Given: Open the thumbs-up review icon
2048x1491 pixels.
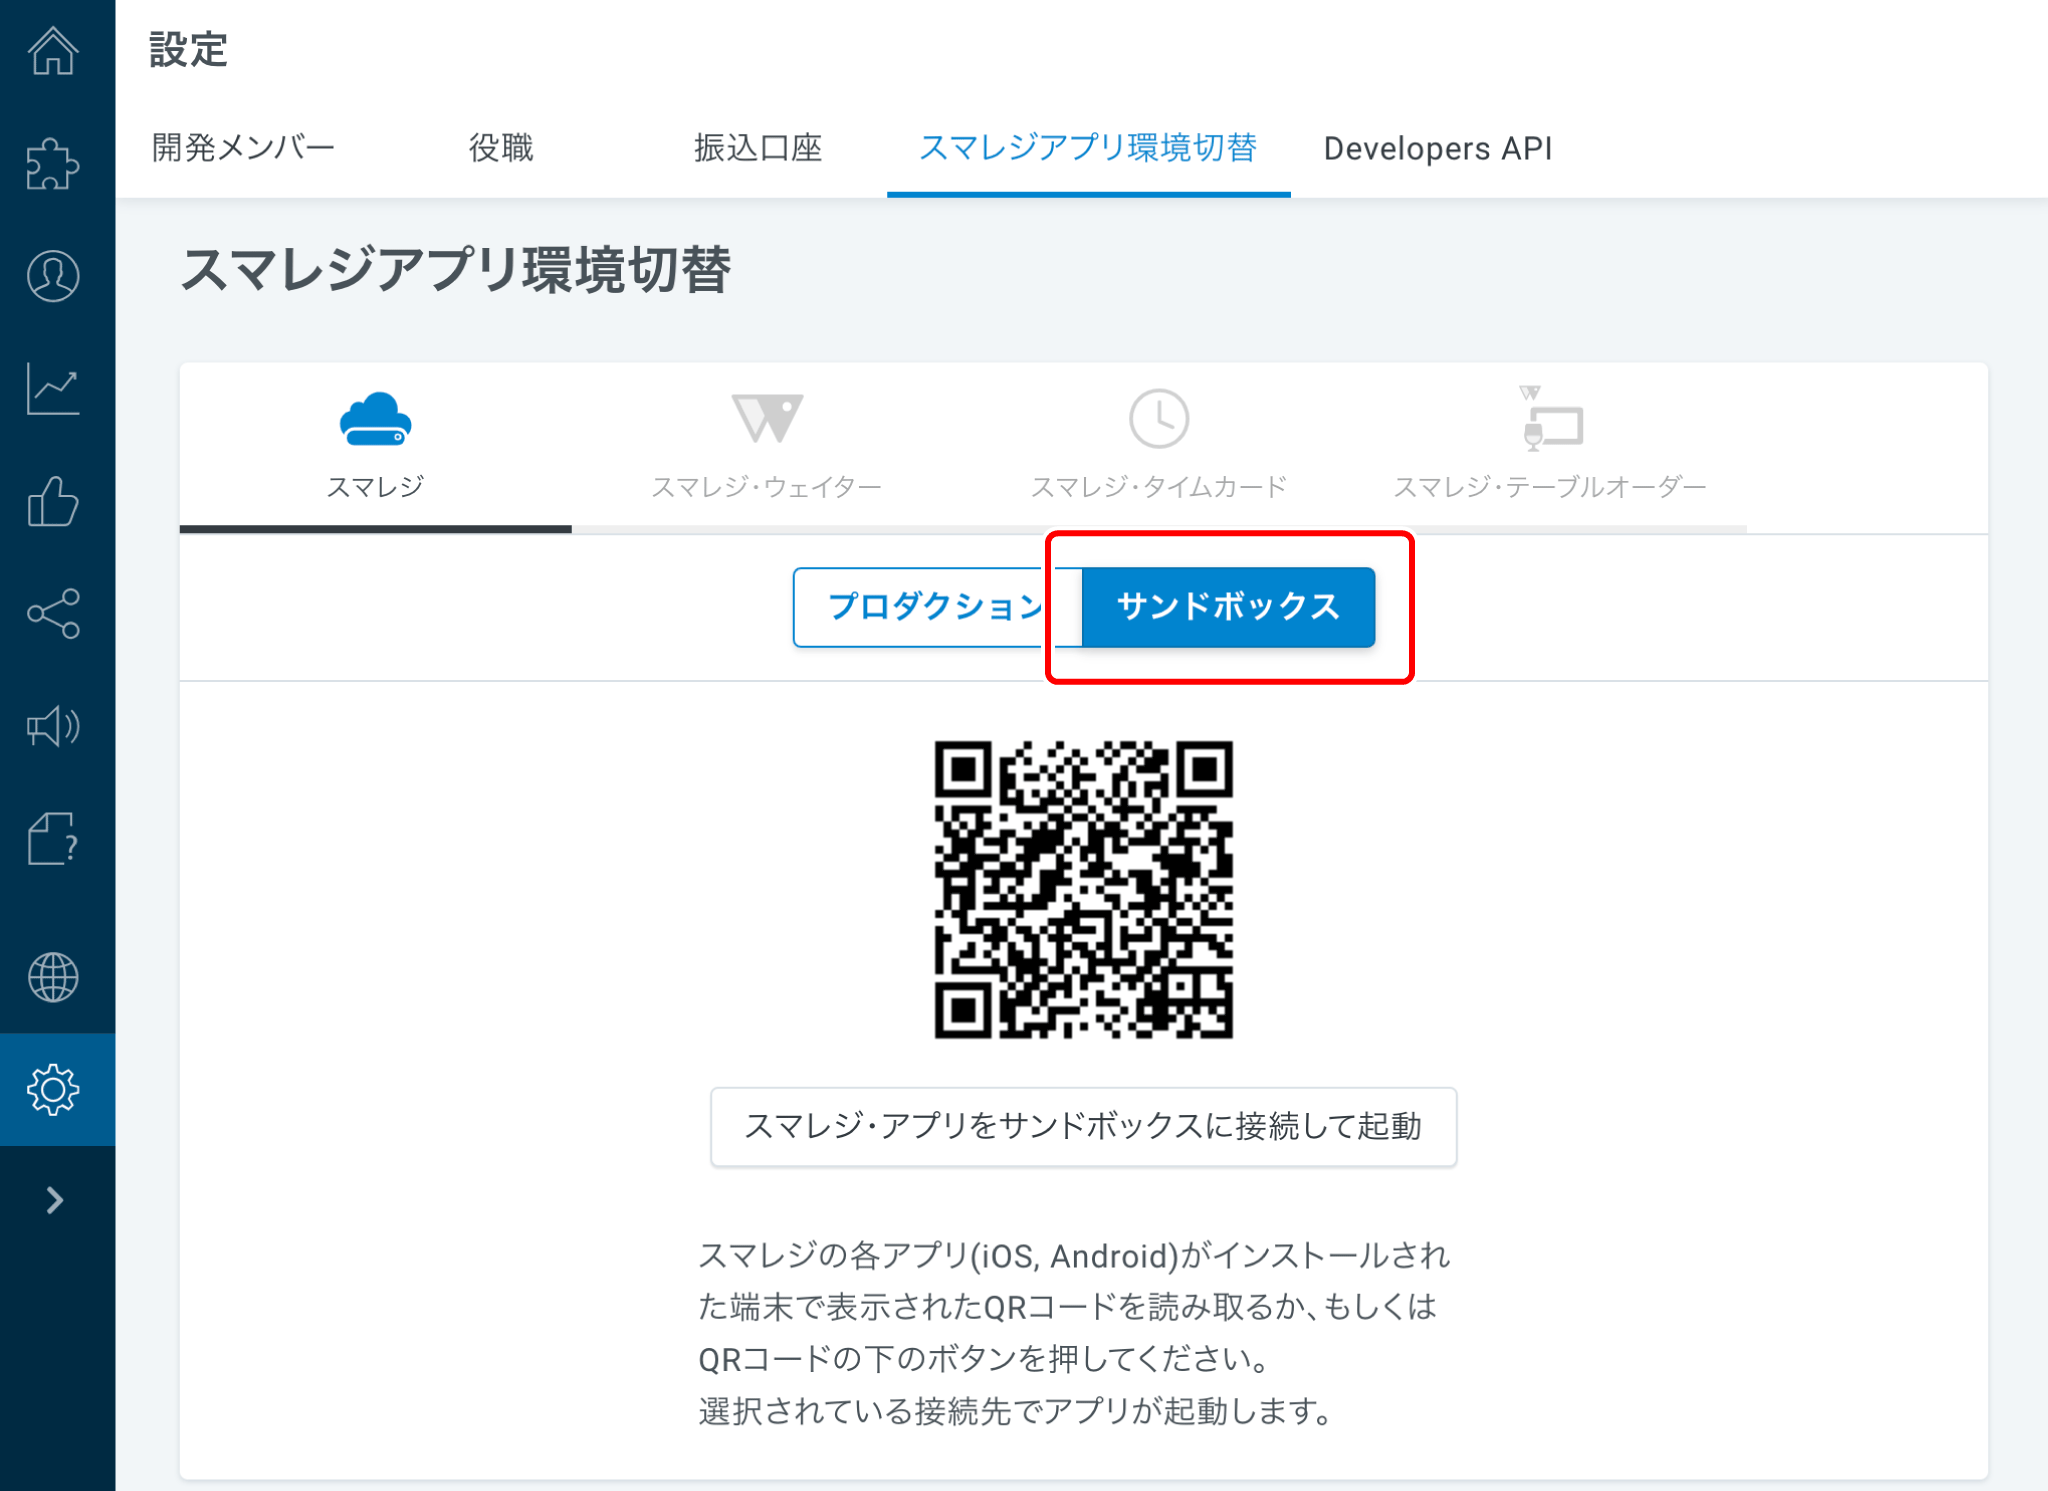Looking at the screenshot, I should click(x=54, y=501).
